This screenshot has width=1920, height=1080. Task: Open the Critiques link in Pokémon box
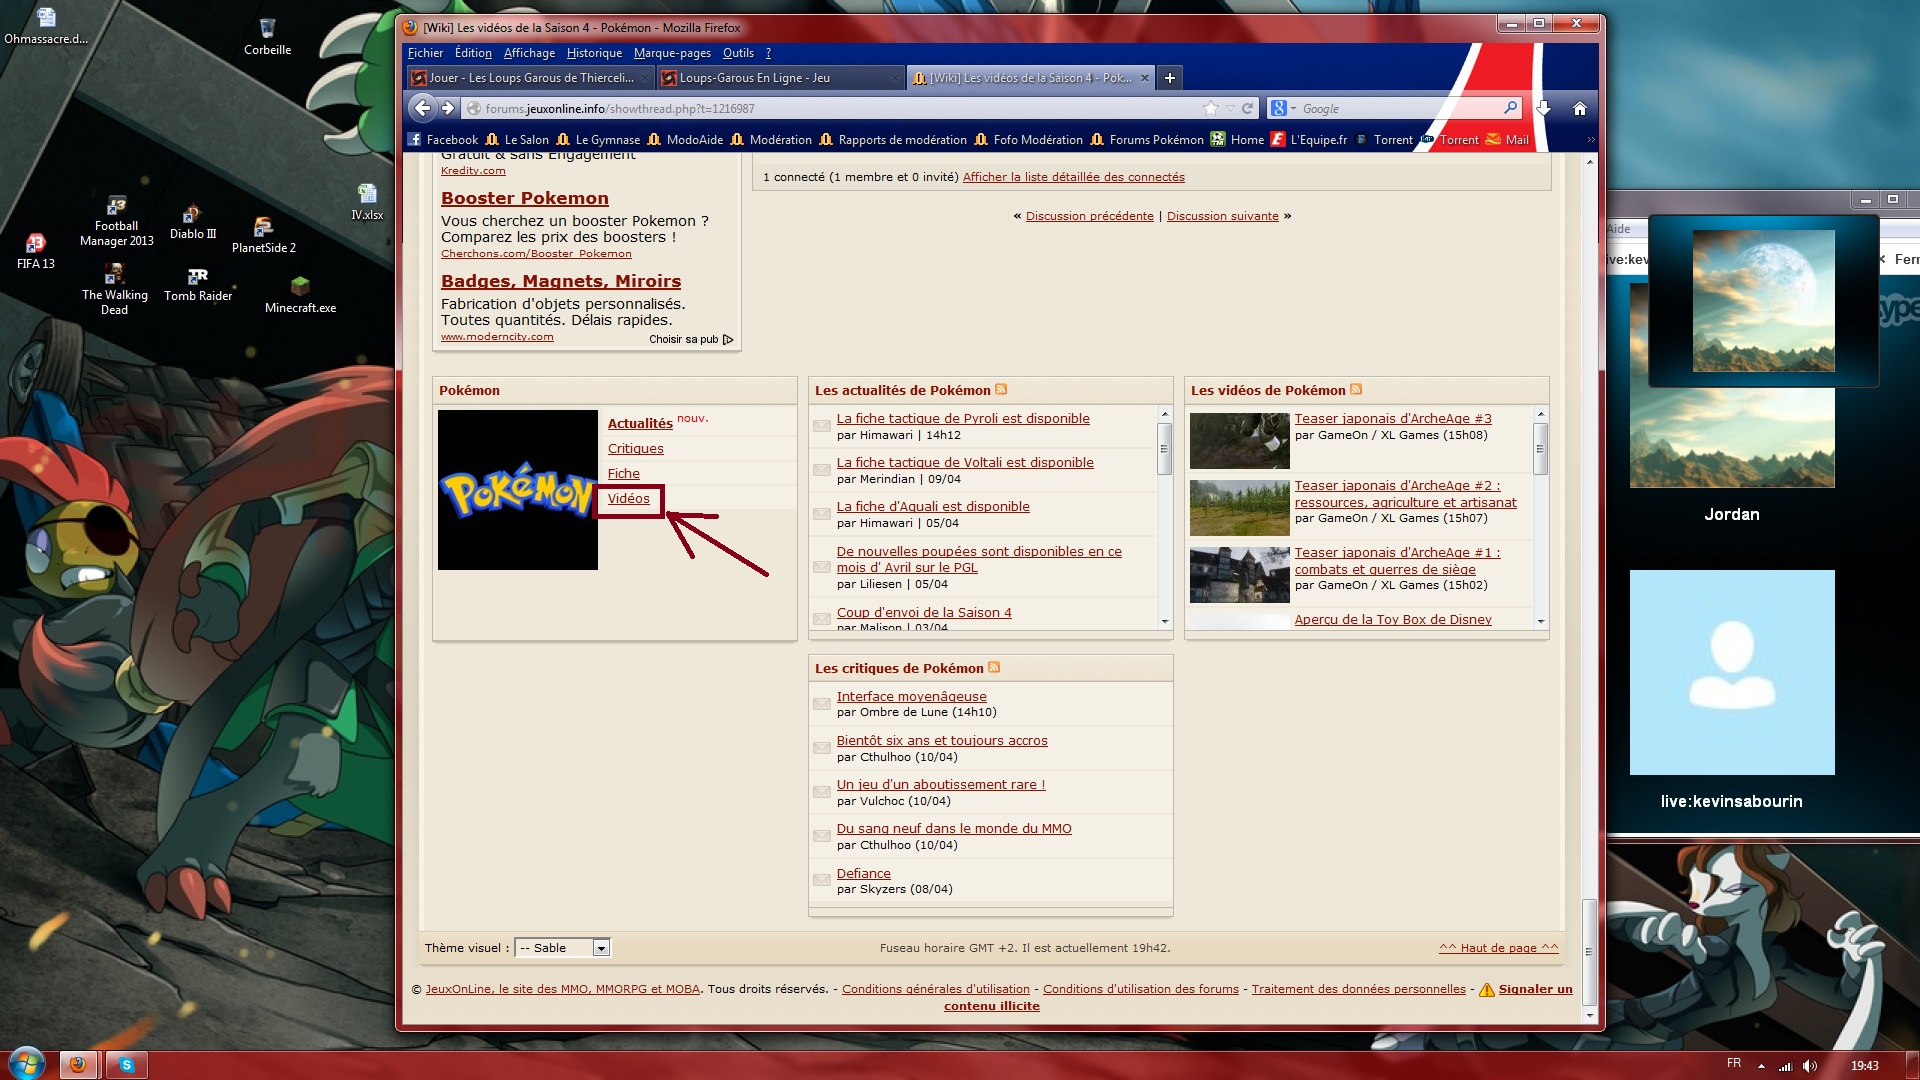pos(635,449)
